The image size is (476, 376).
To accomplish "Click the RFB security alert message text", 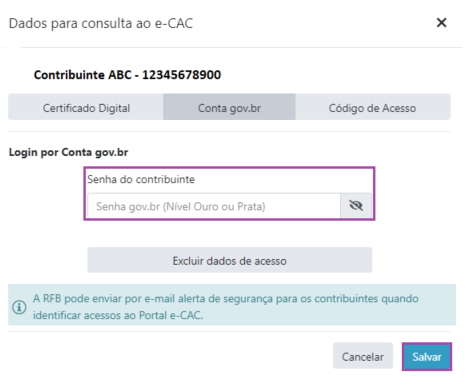I will click(226, 307).
